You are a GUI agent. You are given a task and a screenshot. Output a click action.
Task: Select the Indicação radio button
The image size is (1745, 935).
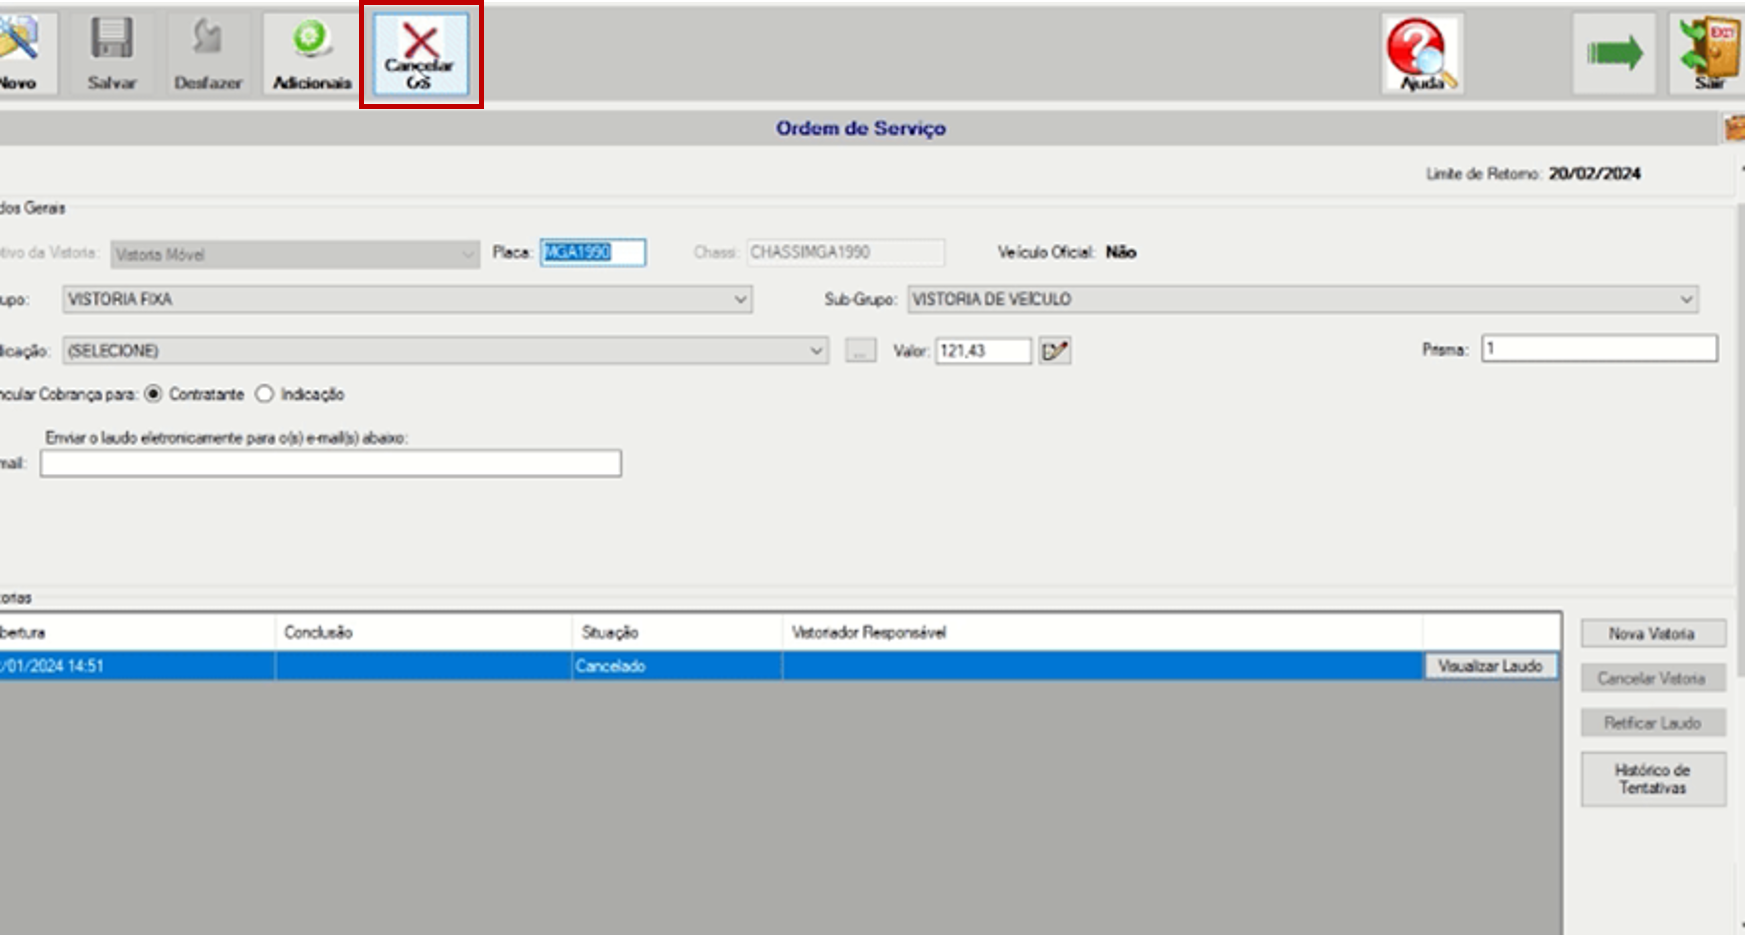(x=264, y=394)
